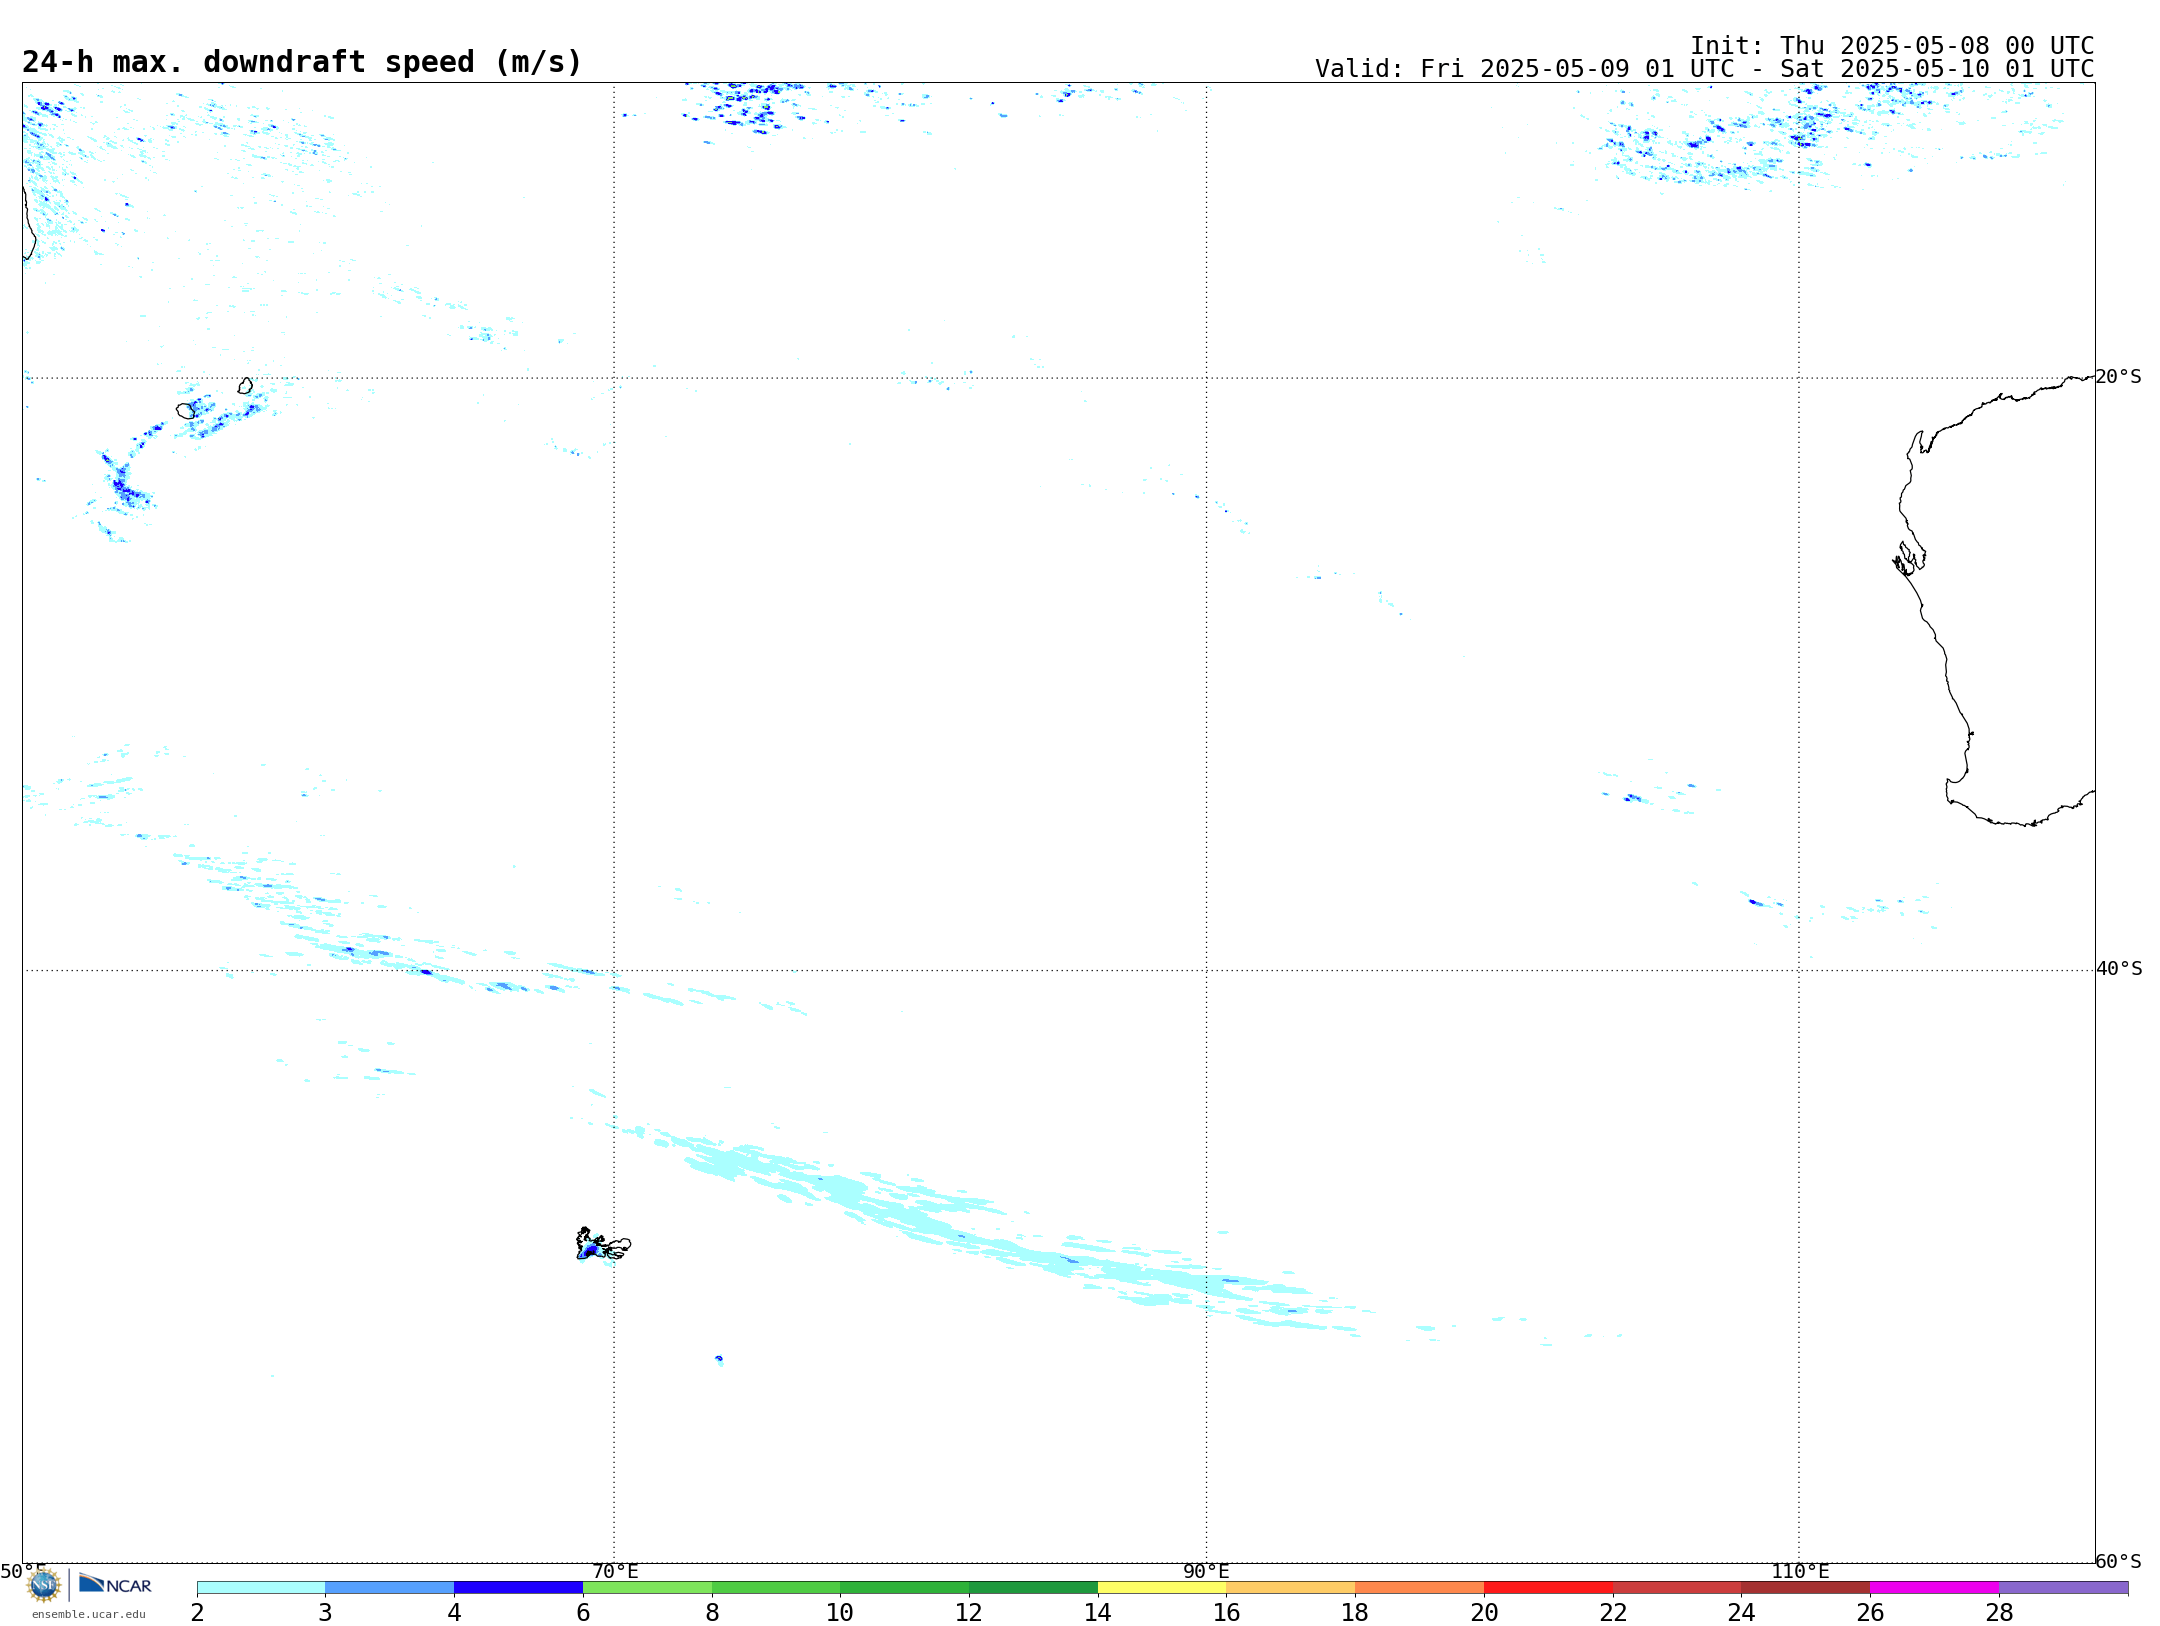
Task: Pick the green 8-10 colorbar swatch
Action: pos(776,1588)
